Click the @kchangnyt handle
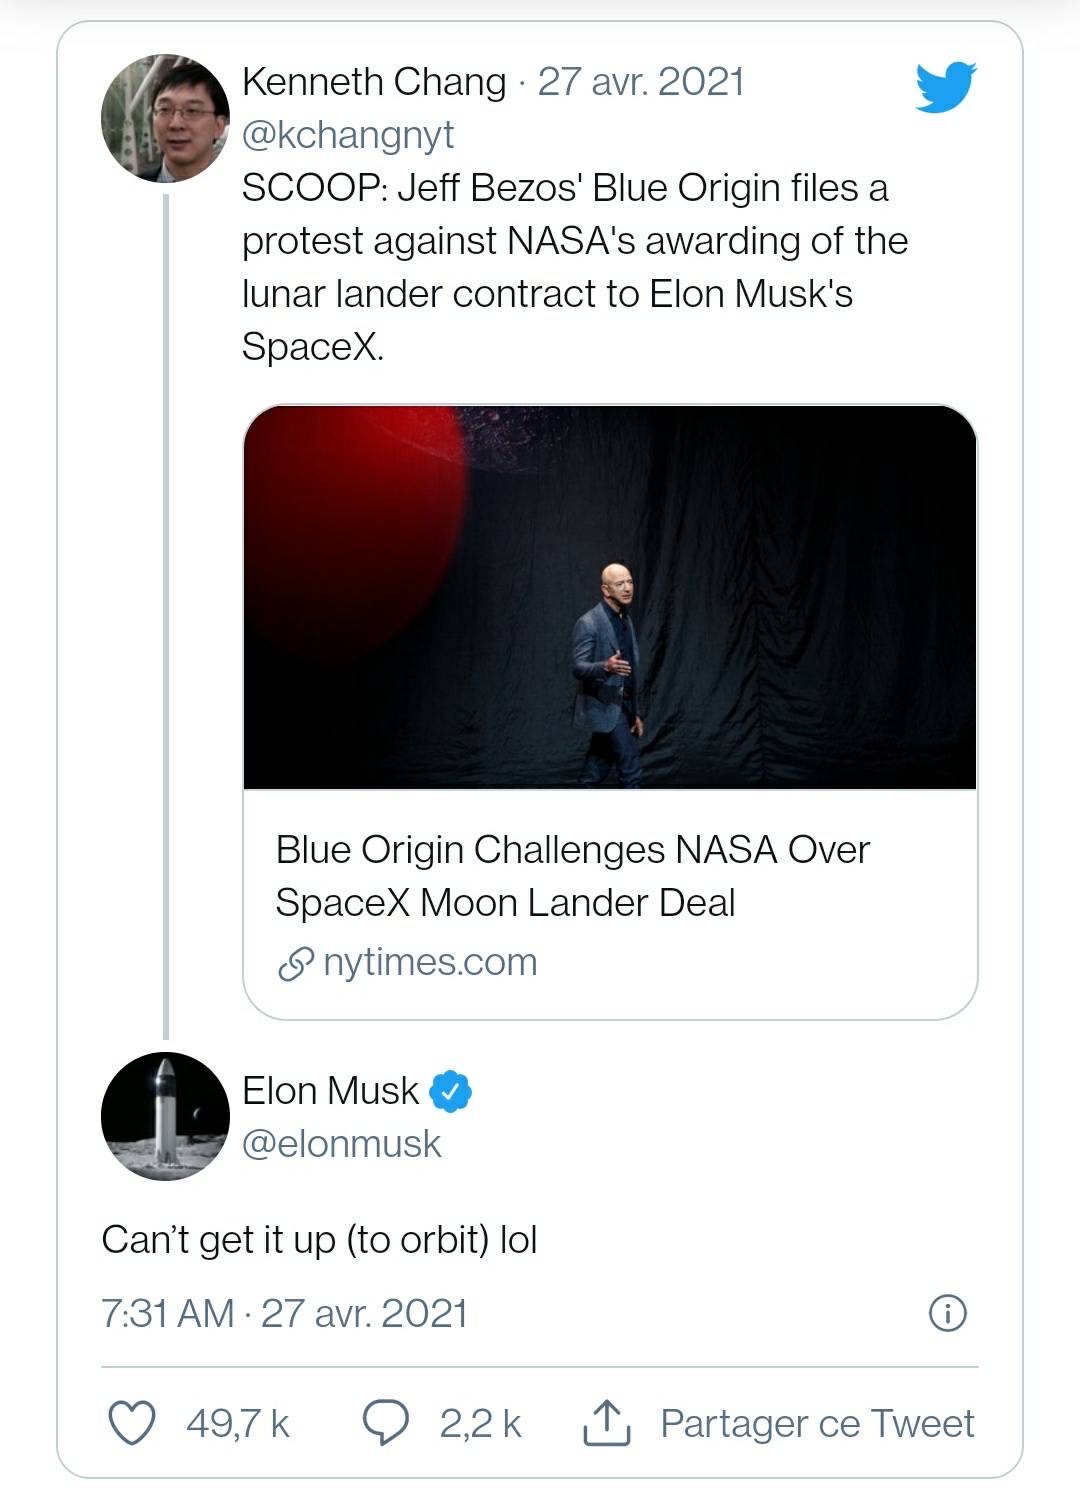1080x1509 pixels. coord(348,135)
